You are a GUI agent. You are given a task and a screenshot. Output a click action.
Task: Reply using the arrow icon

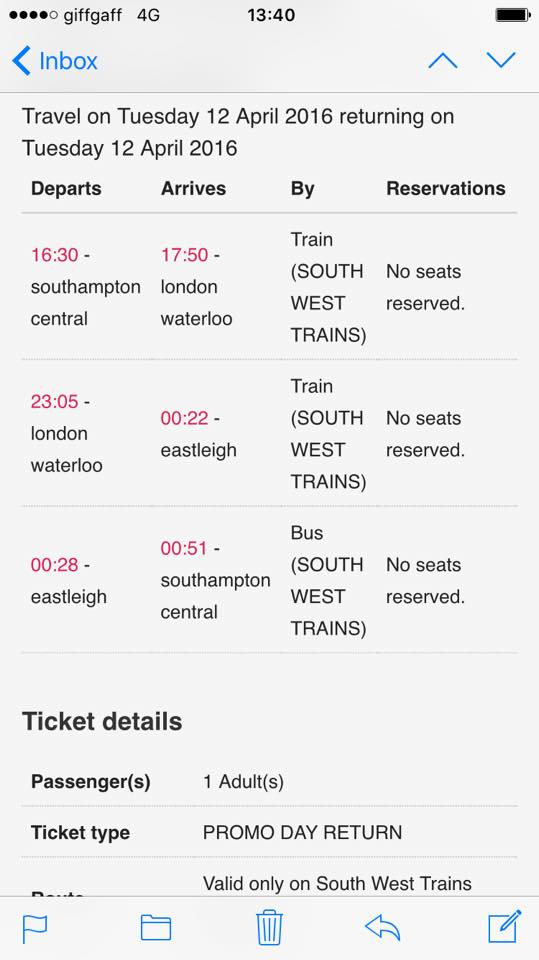(383, 928)
